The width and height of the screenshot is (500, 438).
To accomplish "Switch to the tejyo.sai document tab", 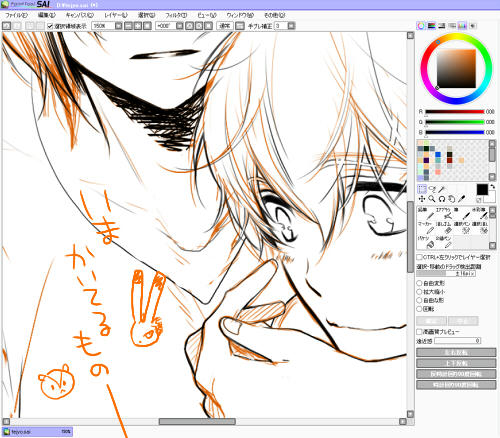I will click(x=37, y=432).
